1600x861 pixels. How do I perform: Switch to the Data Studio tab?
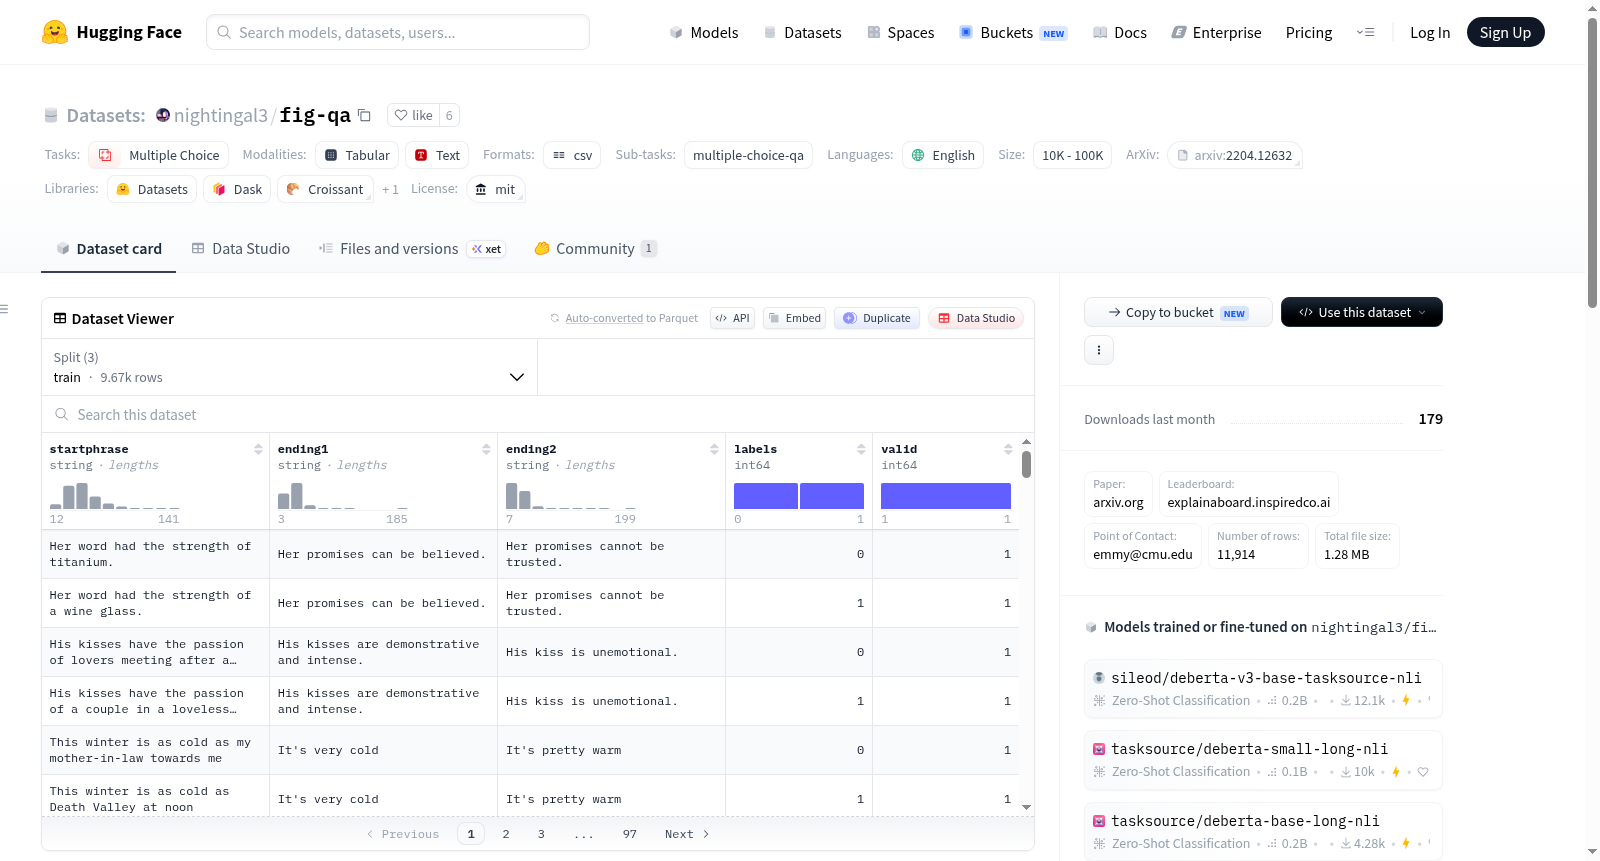point(240,248)
